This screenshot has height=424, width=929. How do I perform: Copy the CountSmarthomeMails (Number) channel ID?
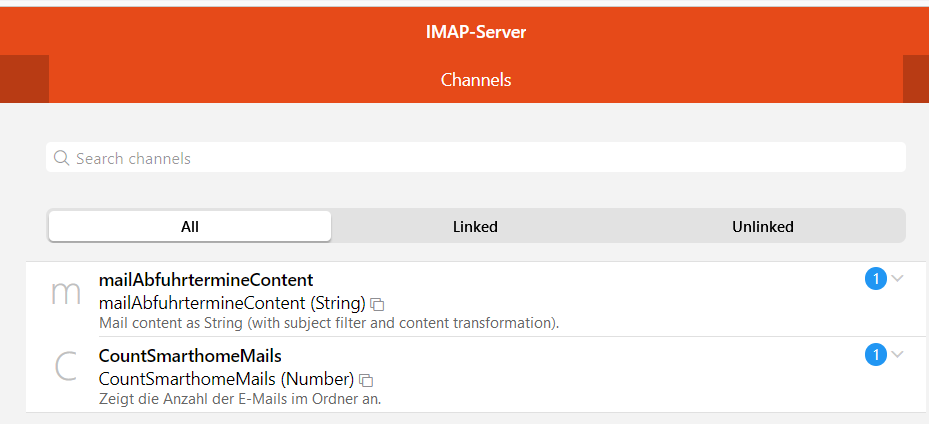[x=366, y=380]
